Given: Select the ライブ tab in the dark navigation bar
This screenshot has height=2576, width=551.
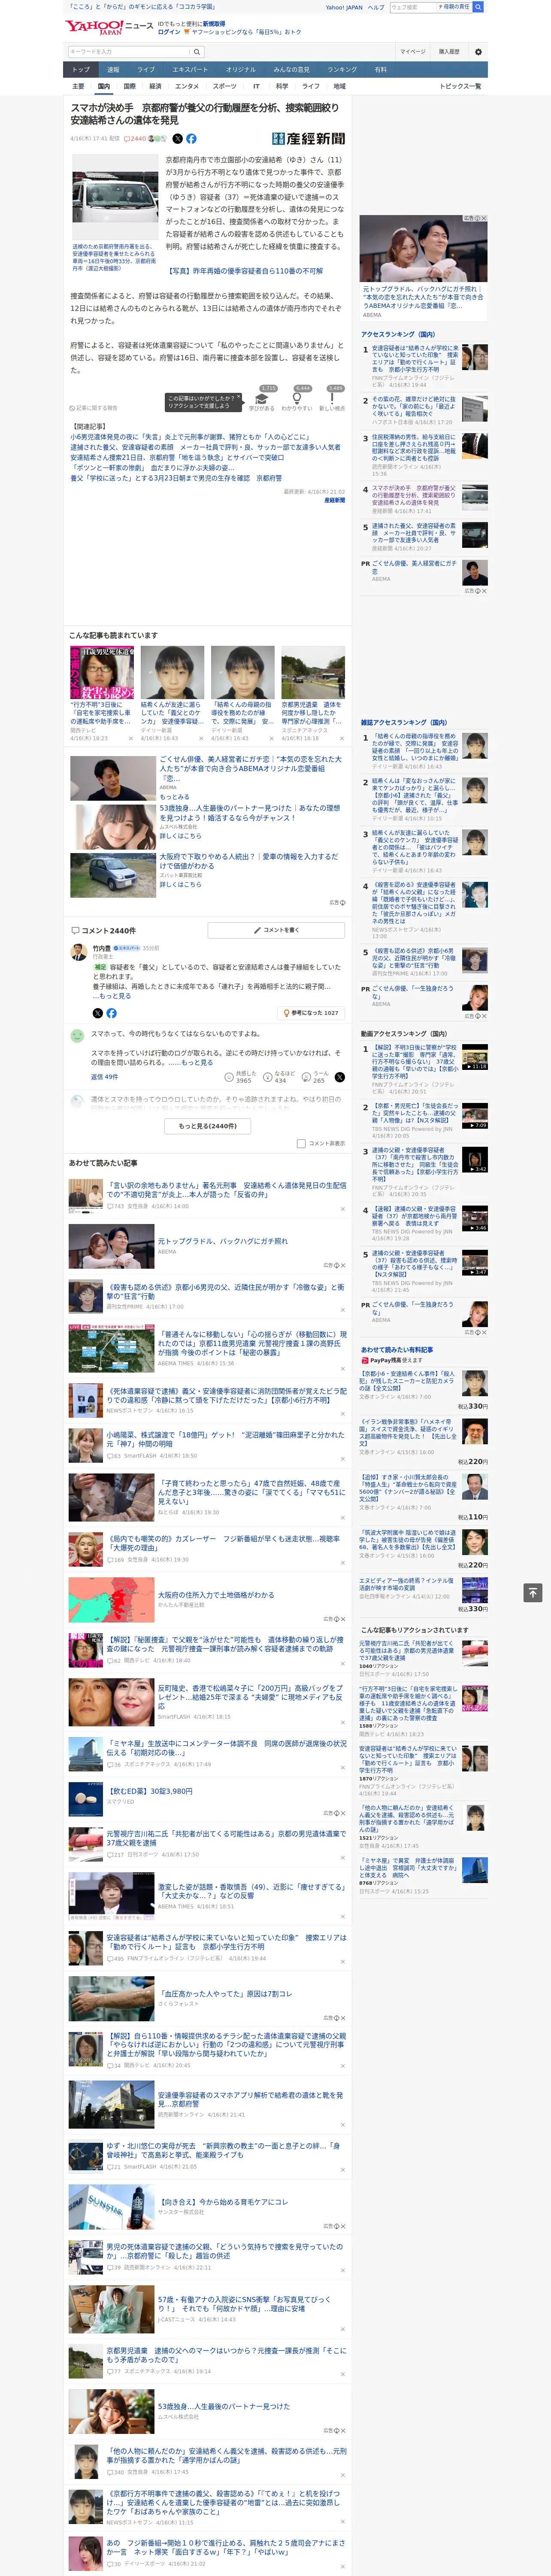Looking at the screenshot, I should [x=146, y=70].
